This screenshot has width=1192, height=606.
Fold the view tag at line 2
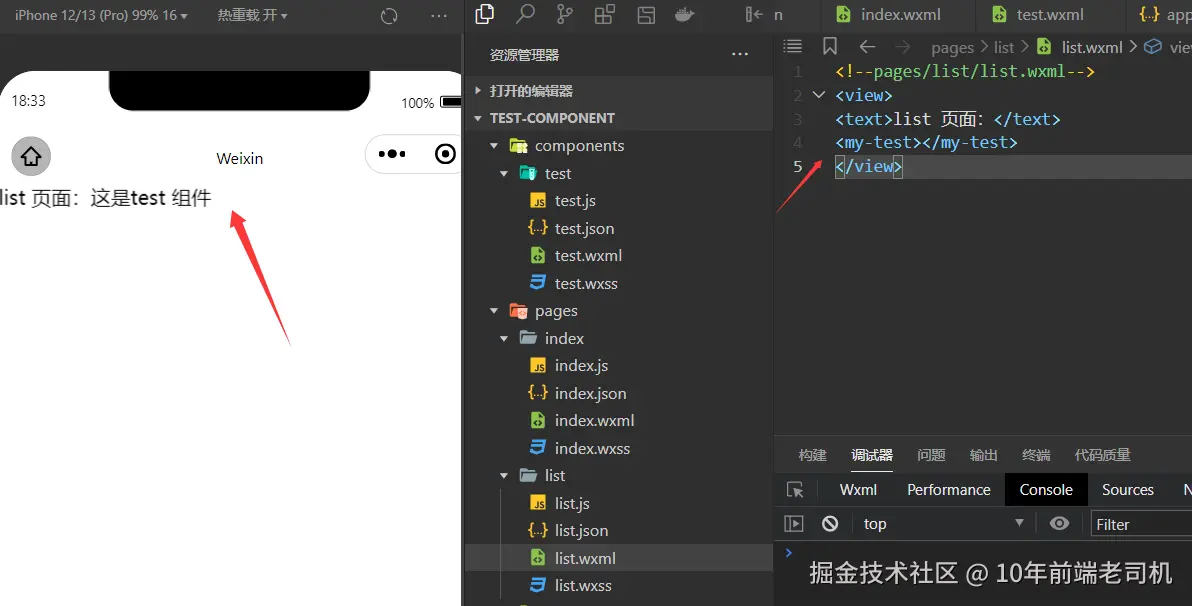pos(819,95)
